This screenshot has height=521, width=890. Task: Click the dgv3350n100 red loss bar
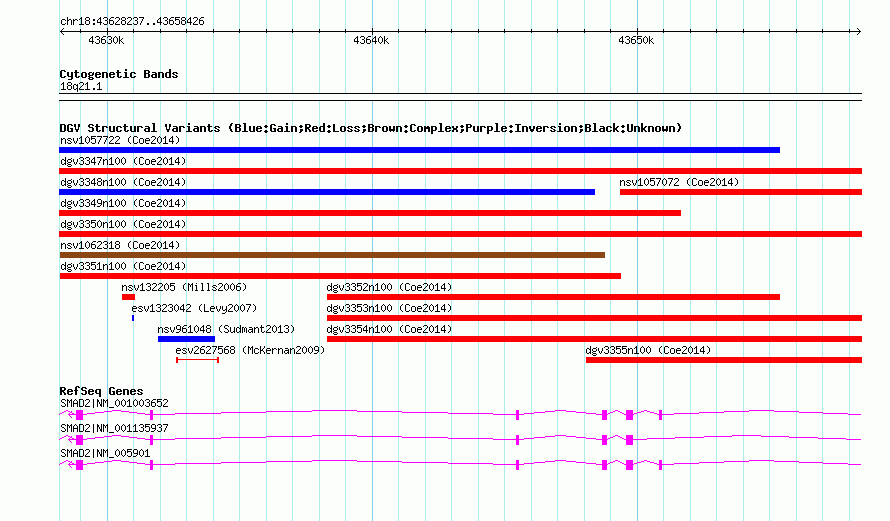coord(461,234)
